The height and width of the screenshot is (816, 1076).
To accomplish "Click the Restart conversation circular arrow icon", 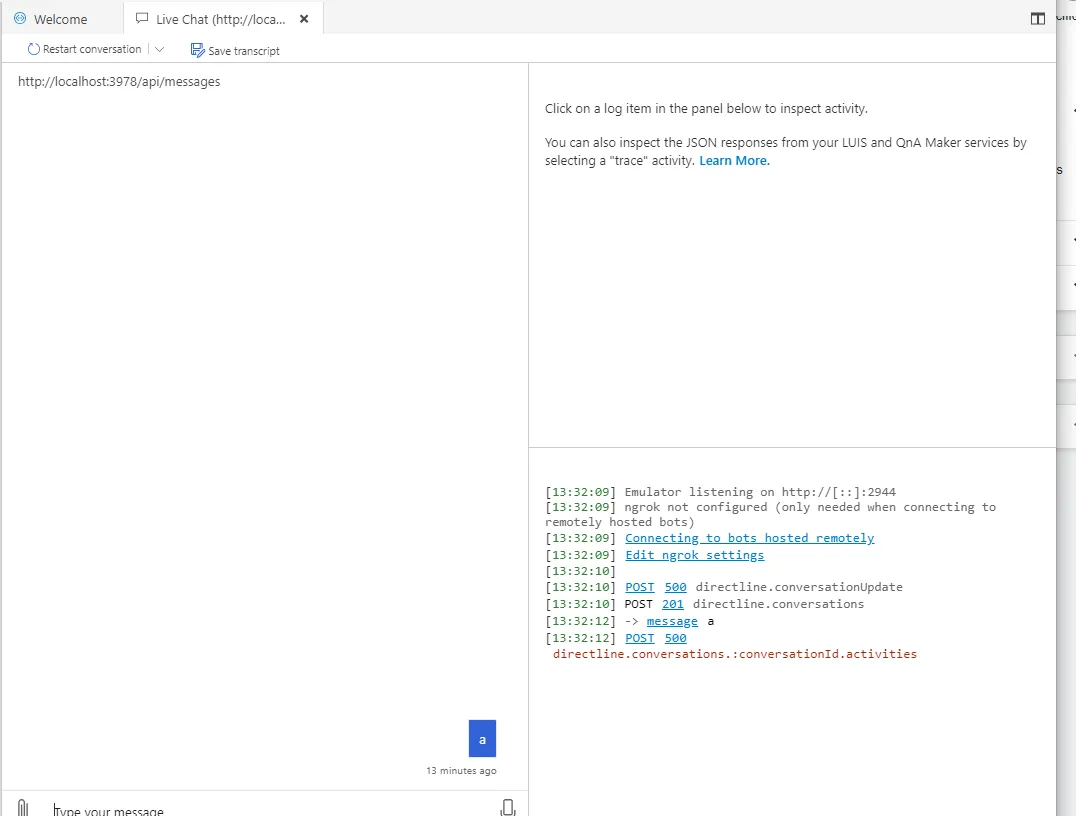I will click(x=33, y=49).
